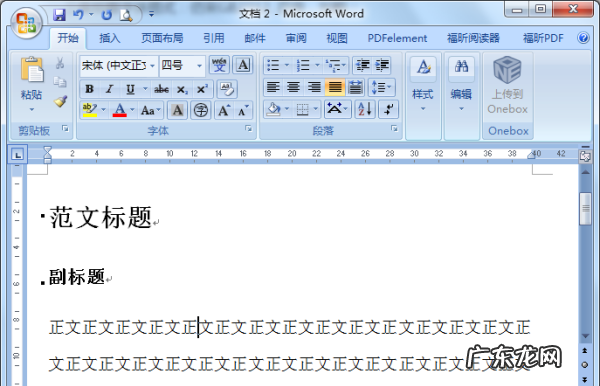Open the 福昕PDF tab
Screen dimensions: 600x386
(543, 38)
